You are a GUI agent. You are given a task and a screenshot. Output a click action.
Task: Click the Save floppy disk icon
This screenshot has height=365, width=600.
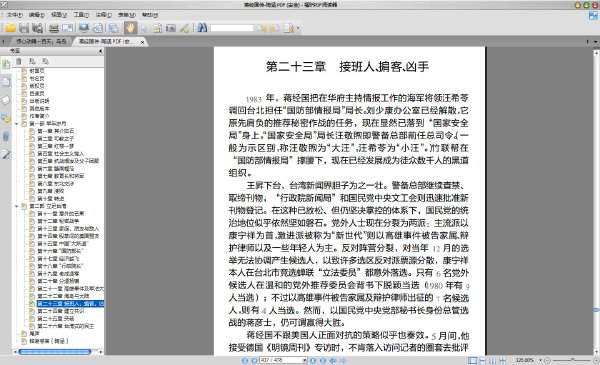coord(24,28)
